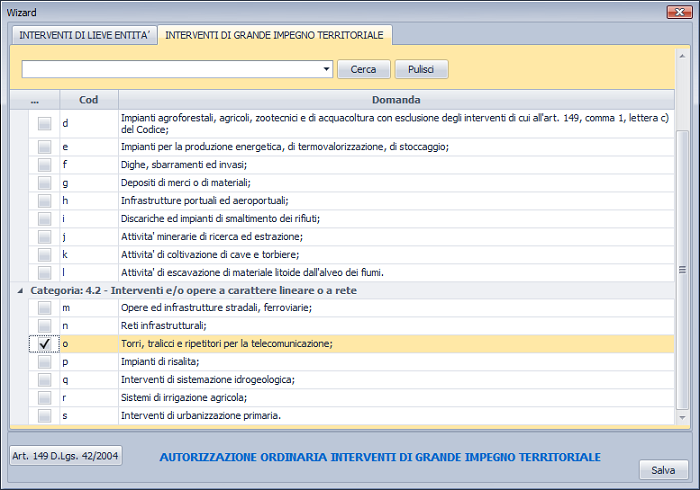This screenshot has height=490, width=700.
Task: Switch to INTERVENTI DI LIEVE ENTITA' tab
Action: pyautogui.click(x=82, y=35)
